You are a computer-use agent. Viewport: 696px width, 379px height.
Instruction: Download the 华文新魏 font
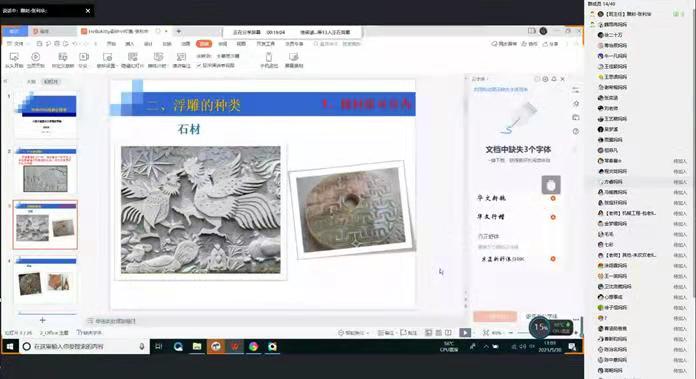pos(553,198)
